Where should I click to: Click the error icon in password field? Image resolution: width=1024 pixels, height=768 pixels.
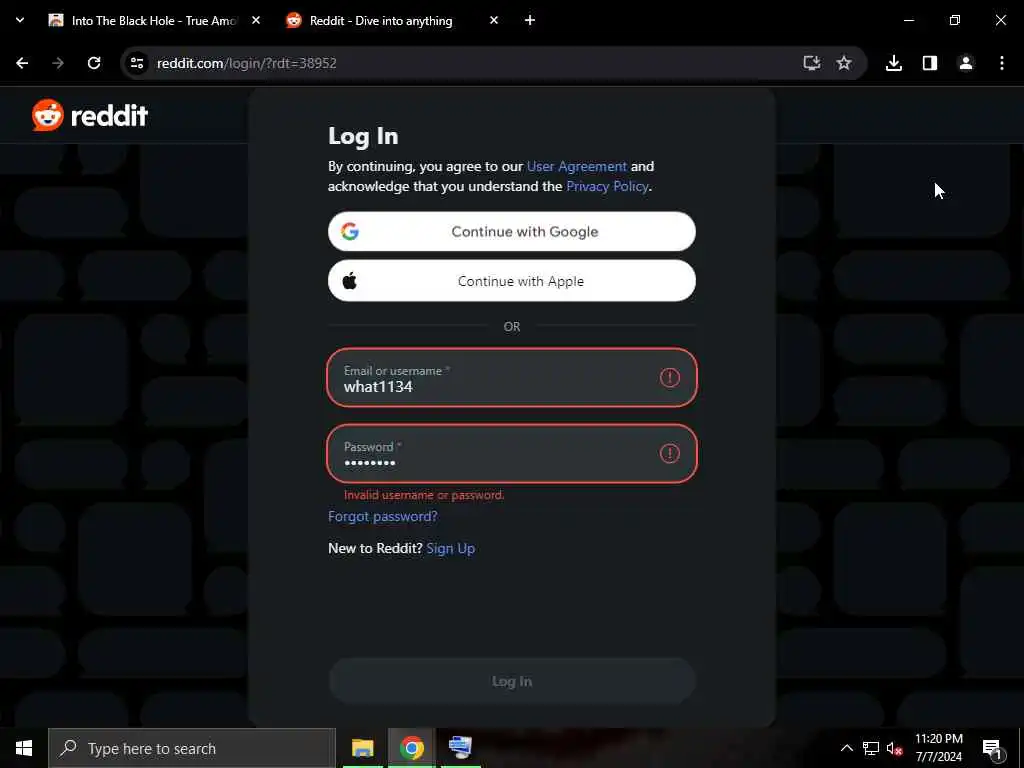click(669, 453)
